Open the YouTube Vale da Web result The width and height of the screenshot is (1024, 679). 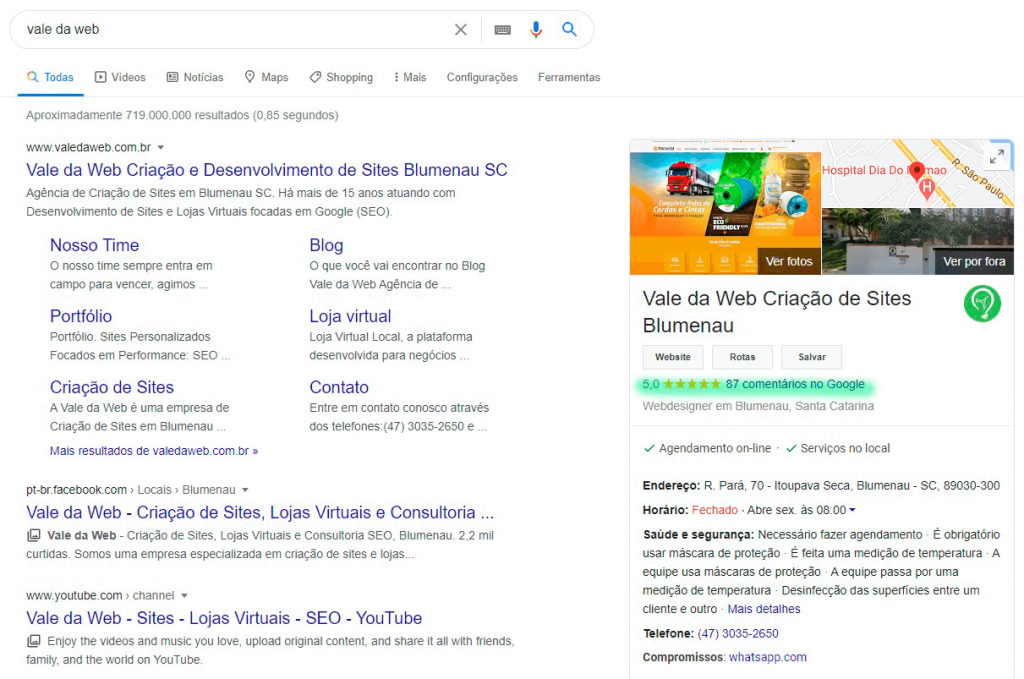pos(224,618)
